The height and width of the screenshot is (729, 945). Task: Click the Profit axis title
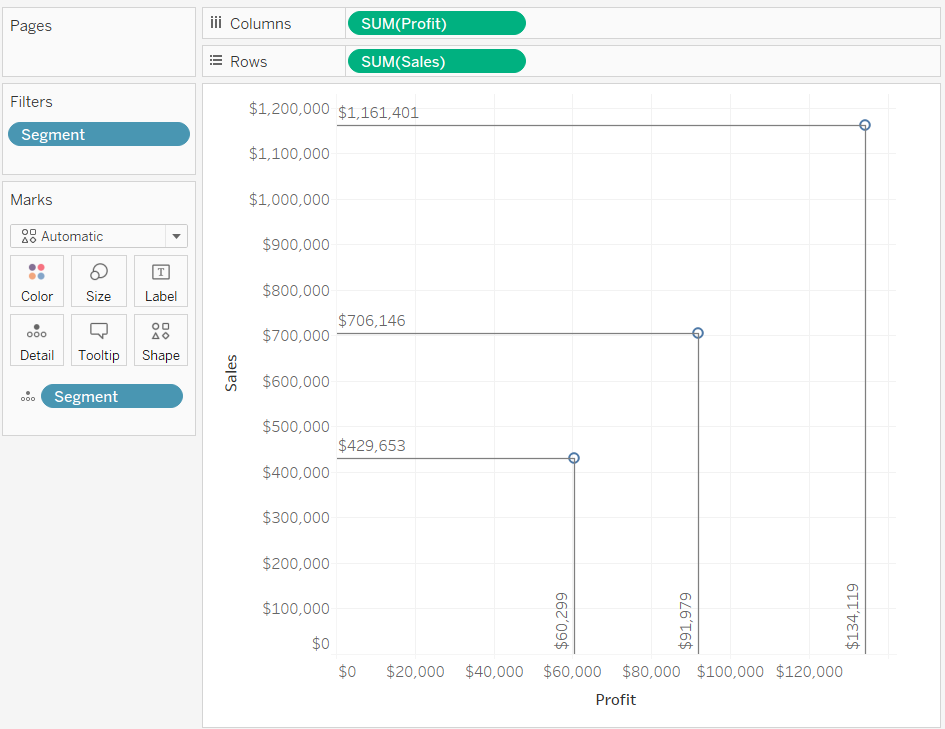pos(615,699)
